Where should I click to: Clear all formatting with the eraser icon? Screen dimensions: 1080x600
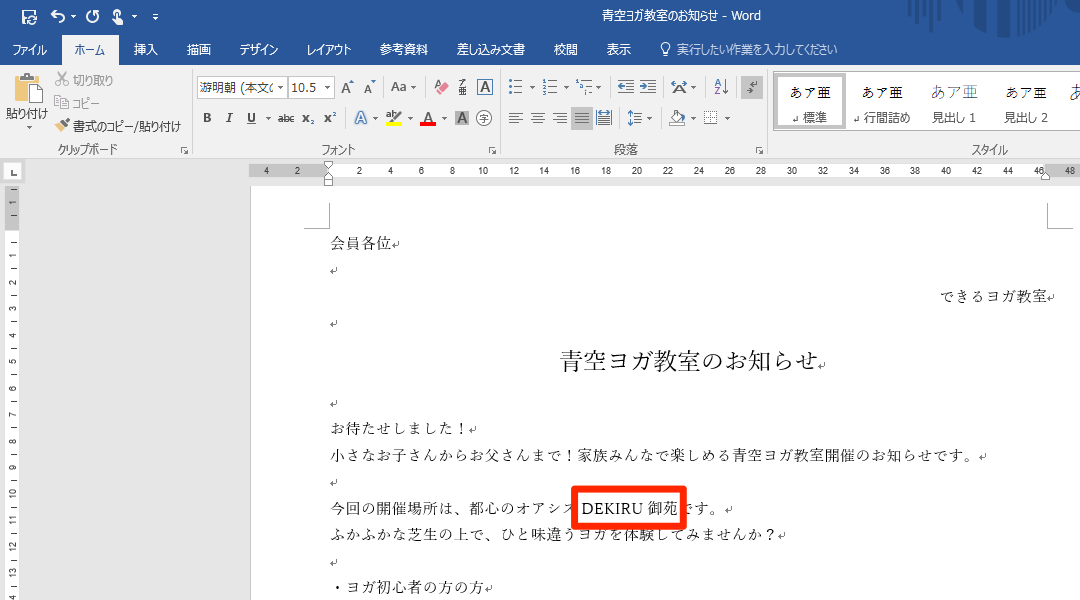coord(441,88)
